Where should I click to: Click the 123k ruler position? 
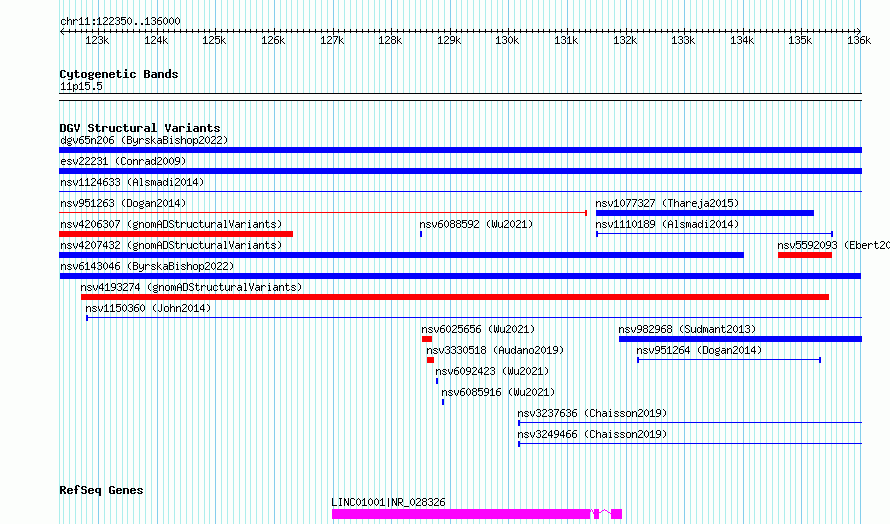pos(97,40)
